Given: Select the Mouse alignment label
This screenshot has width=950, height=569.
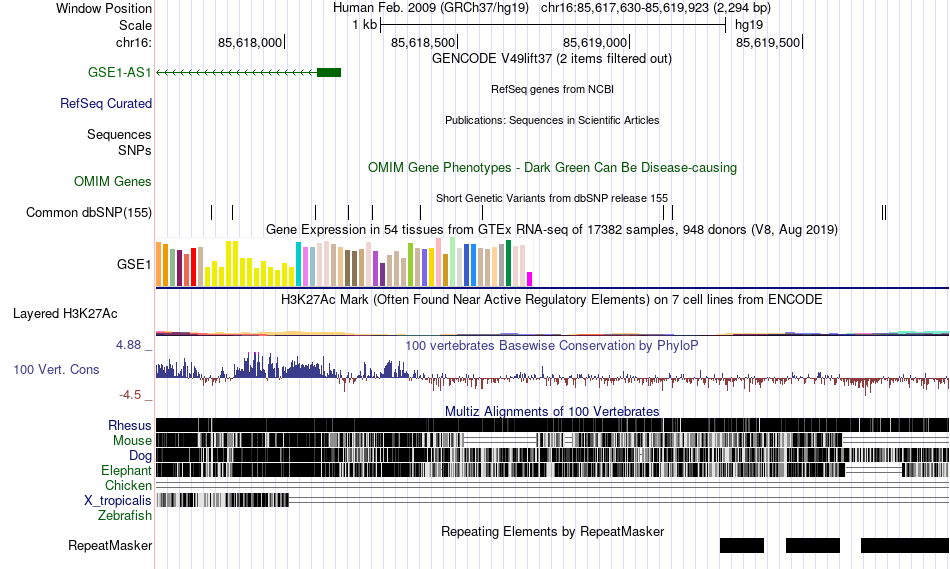Looking at the screenshot, I should click(x=132, y=441).
